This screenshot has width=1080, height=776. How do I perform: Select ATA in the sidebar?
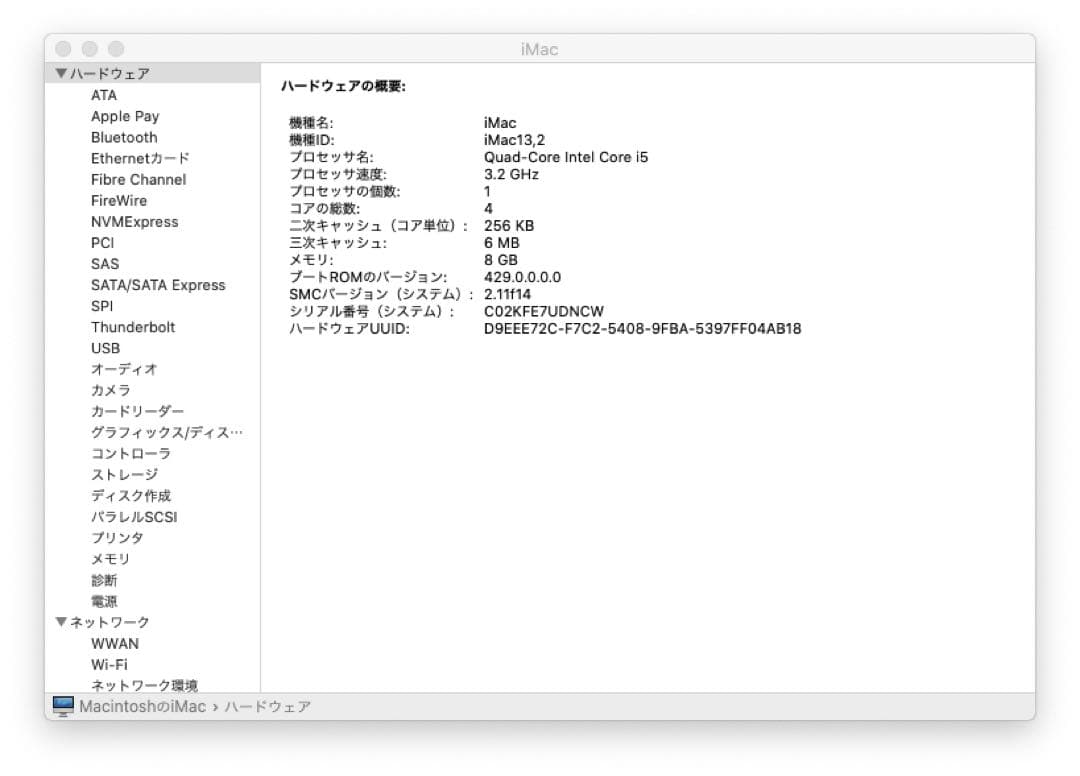click(104, 95)
